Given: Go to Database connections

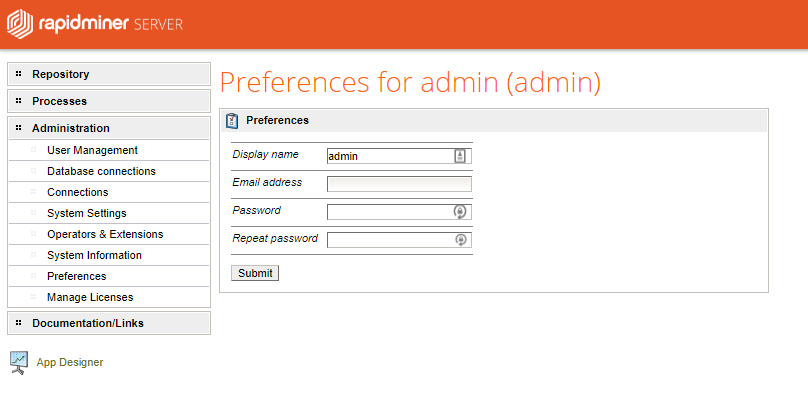Looking at the screenshot, I should [101, 171].
